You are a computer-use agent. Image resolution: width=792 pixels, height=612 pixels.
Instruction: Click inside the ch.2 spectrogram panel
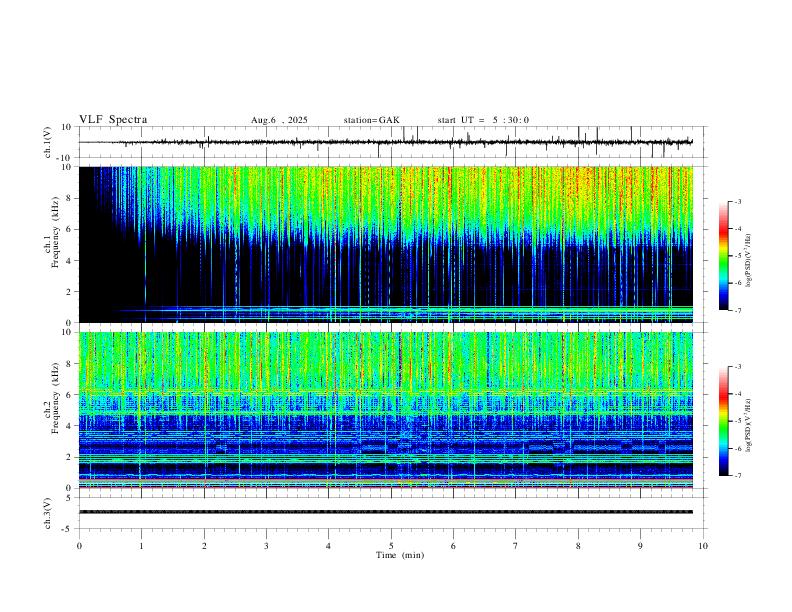point(386,410)
